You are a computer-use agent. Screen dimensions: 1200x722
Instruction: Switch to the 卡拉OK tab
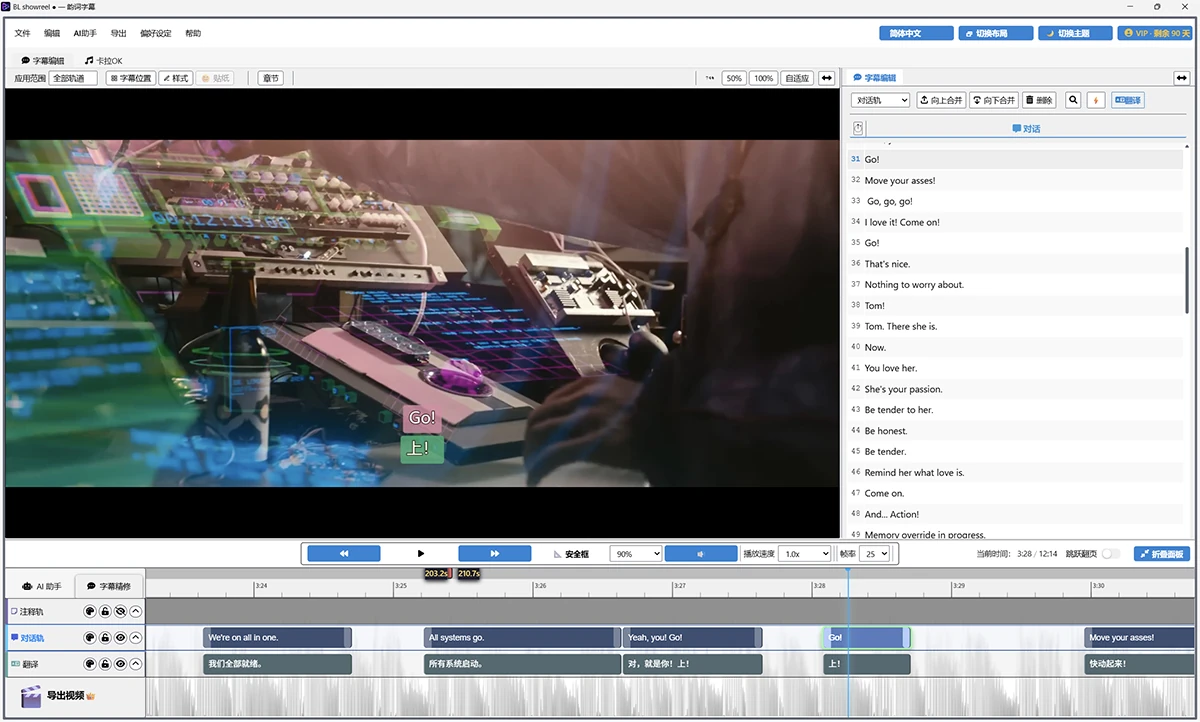[x=104, y=61]
